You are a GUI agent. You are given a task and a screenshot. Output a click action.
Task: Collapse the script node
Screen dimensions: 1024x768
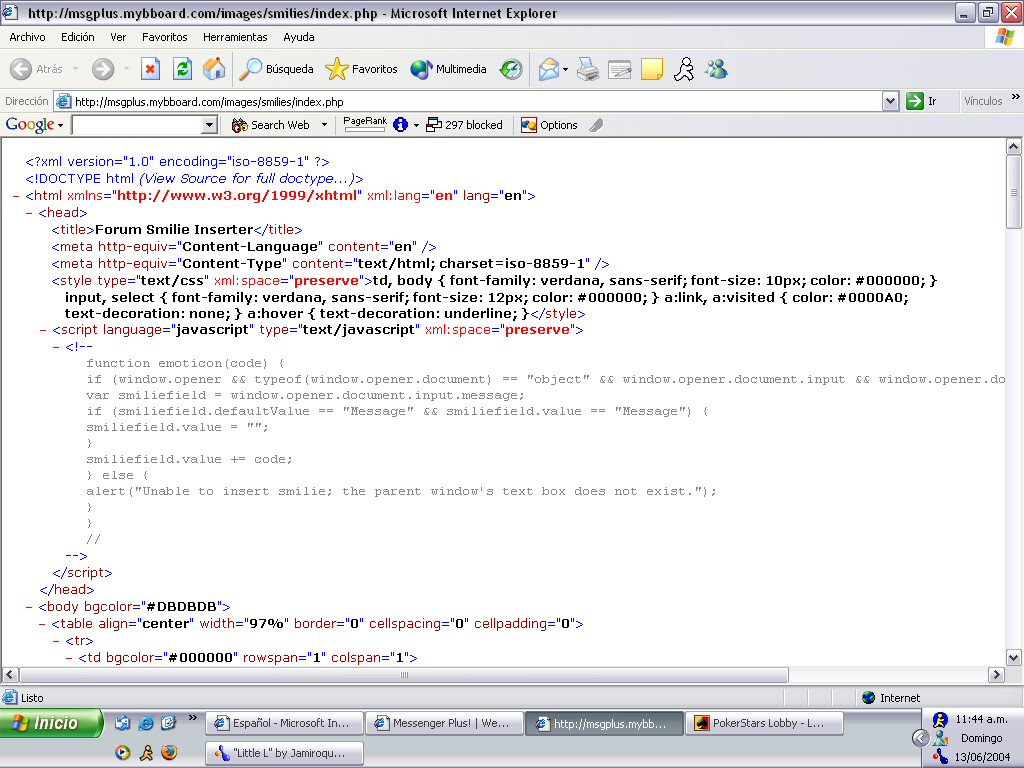tap(43, 330)
